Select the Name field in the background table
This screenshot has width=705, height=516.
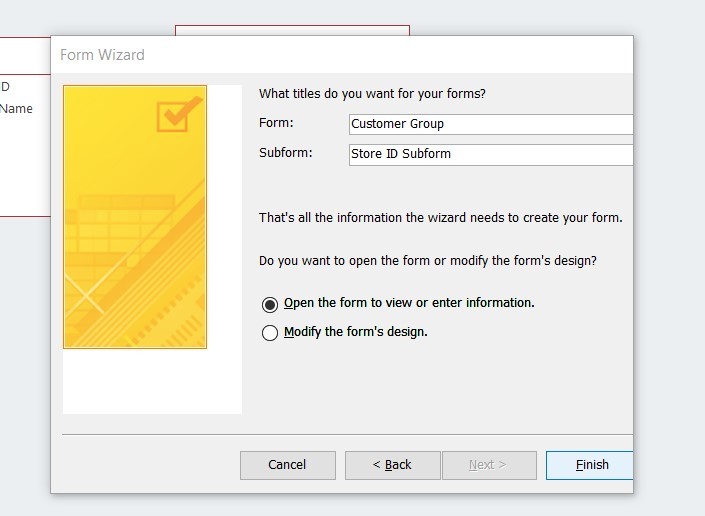tap(17, 109)
